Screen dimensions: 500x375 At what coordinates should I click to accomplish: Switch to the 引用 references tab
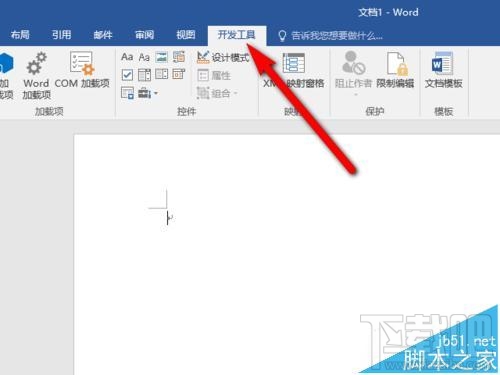click(61, 35)
